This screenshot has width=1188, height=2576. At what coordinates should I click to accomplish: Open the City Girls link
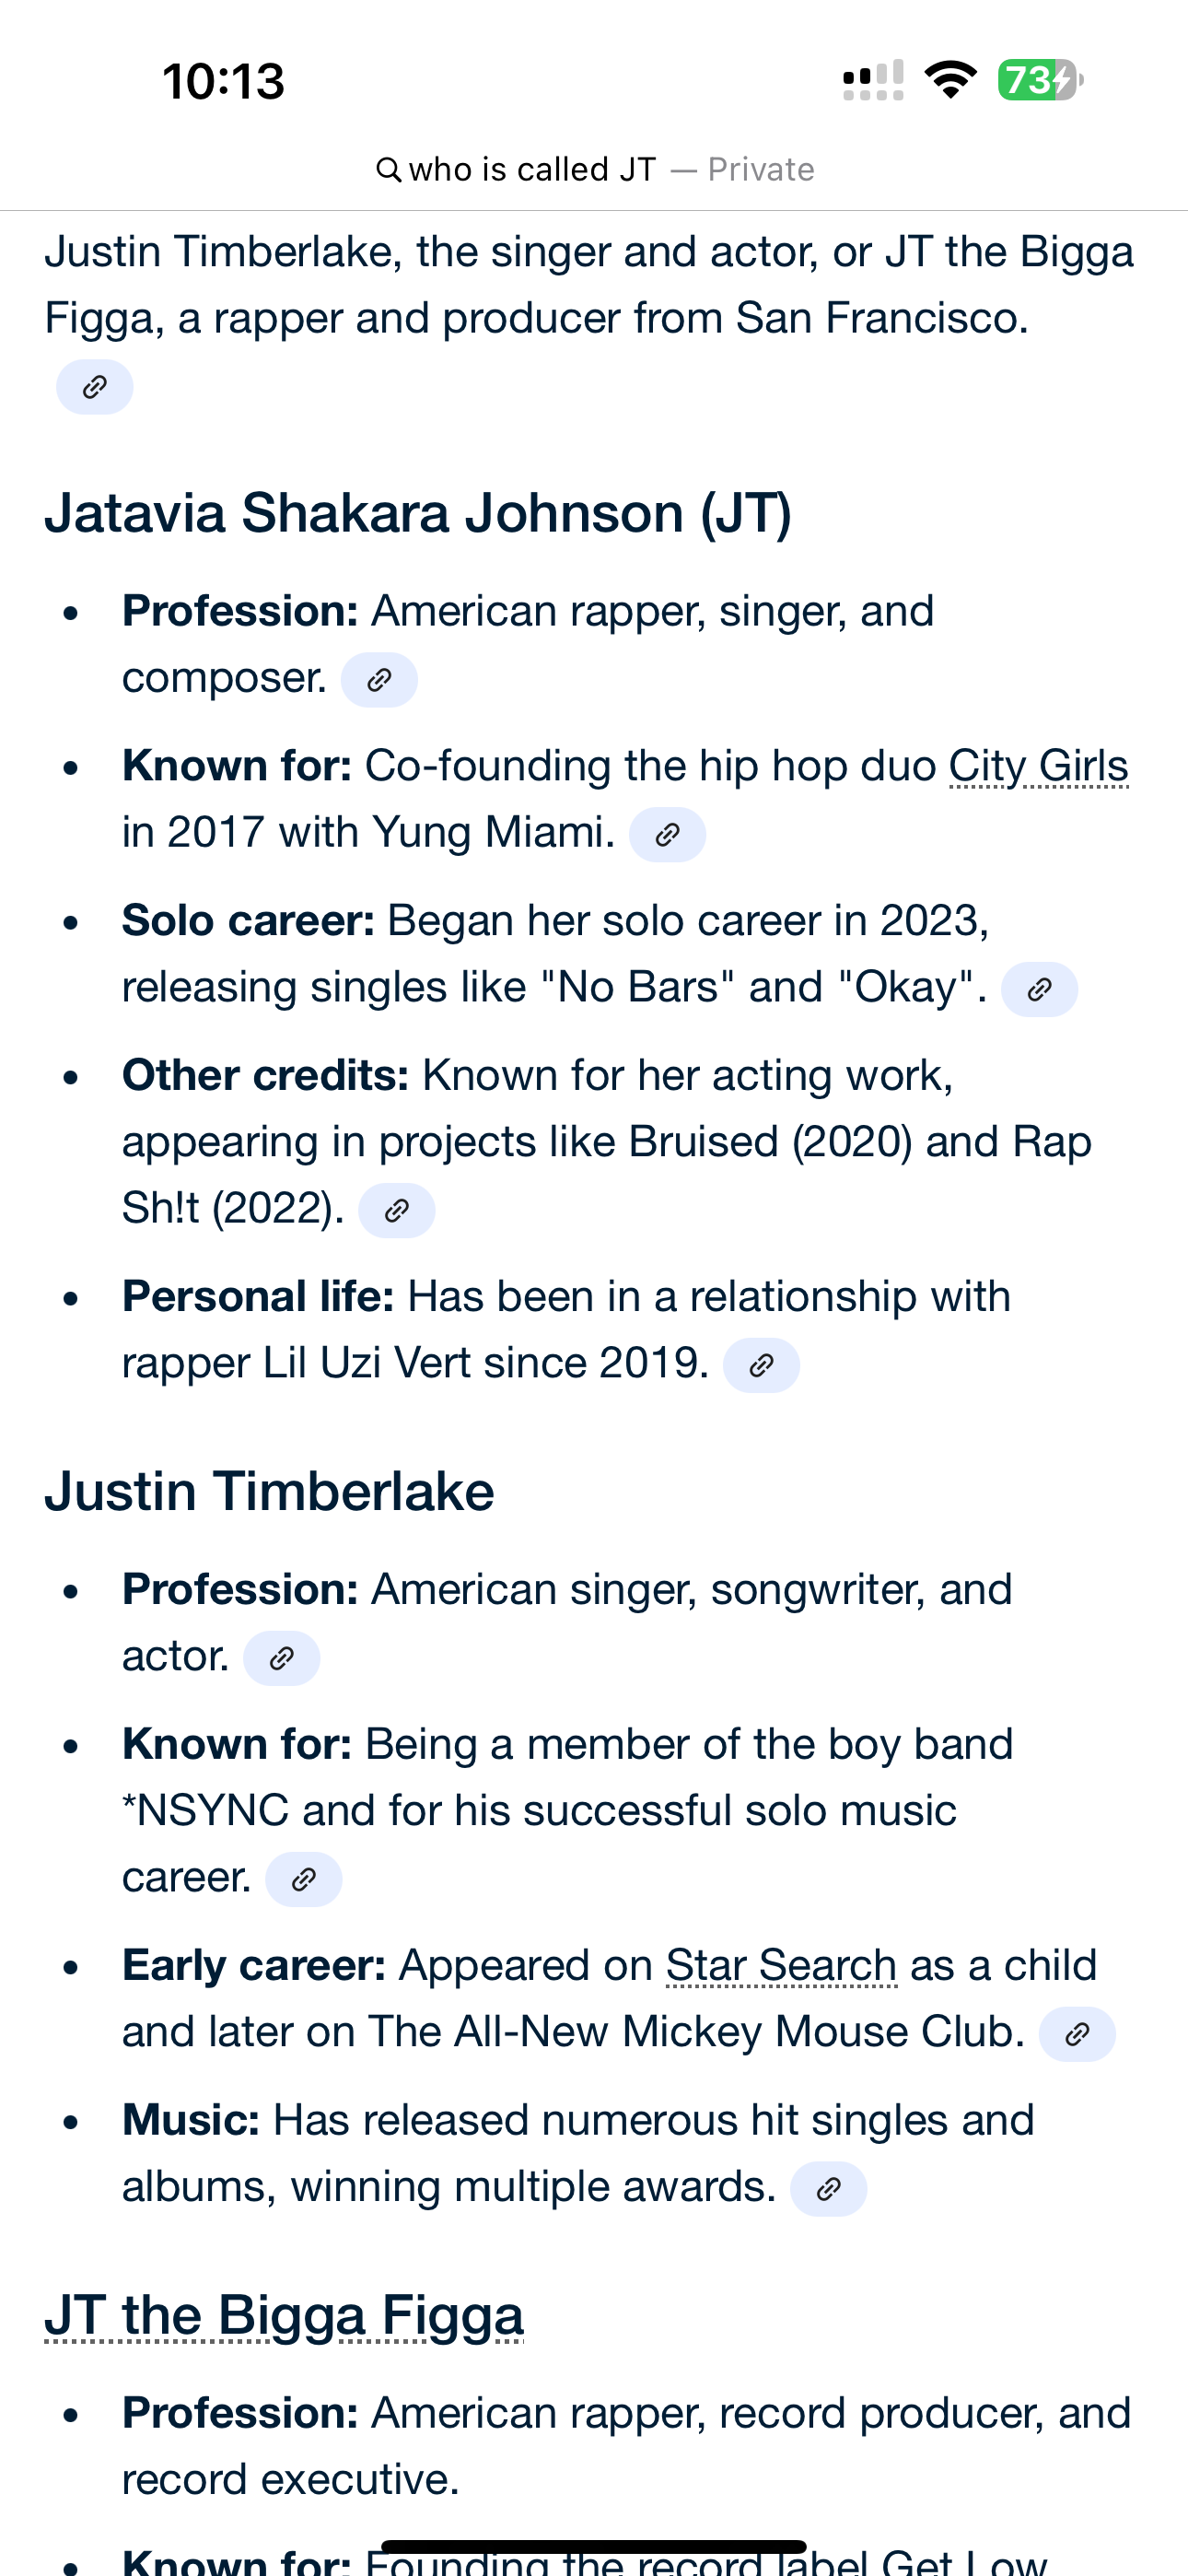pos(1038,766)
